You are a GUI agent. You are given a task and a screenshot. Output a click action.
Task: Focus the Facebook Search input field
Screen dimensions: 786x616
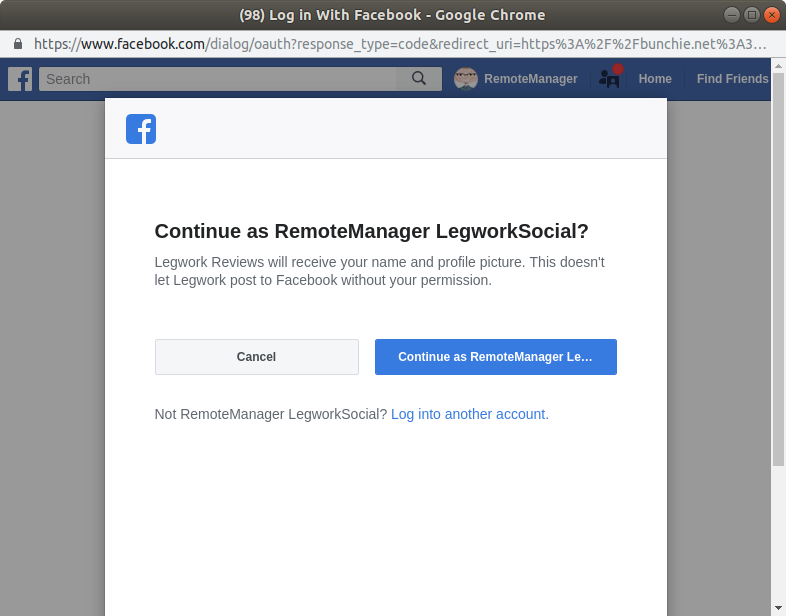[218, 79]
